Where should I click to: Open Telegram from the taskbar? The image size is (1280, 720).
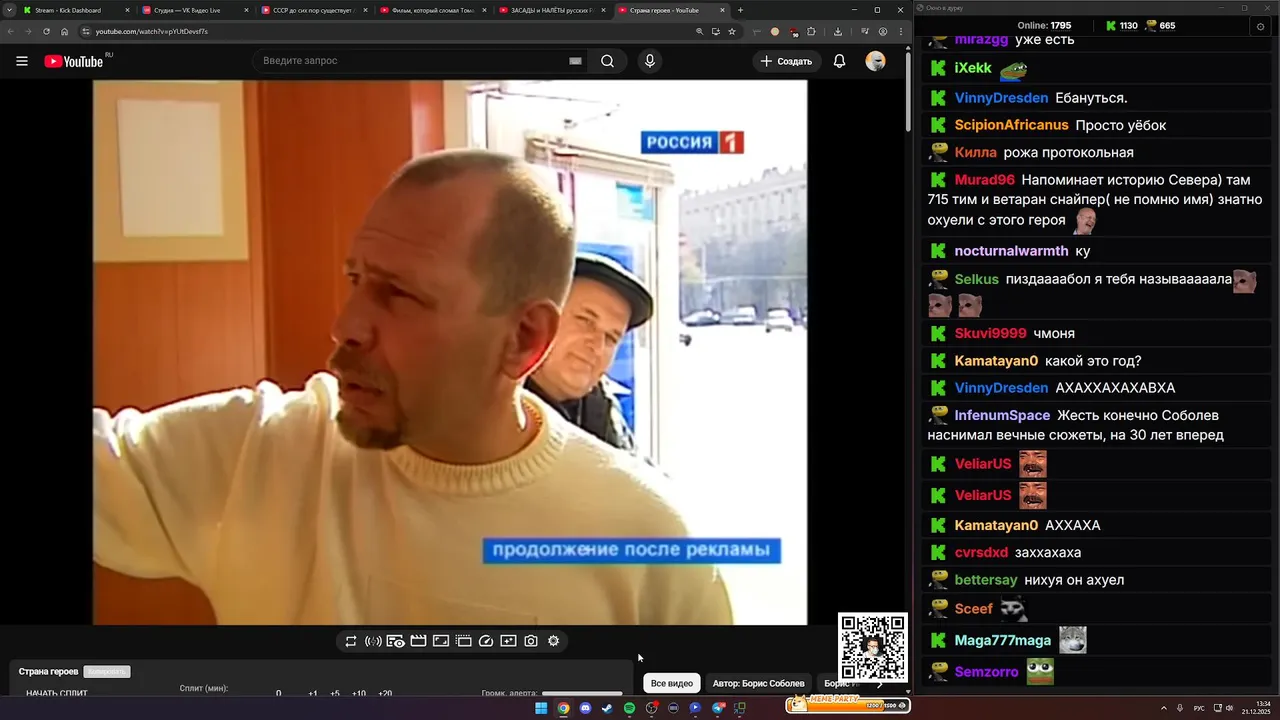coord(718,708)
